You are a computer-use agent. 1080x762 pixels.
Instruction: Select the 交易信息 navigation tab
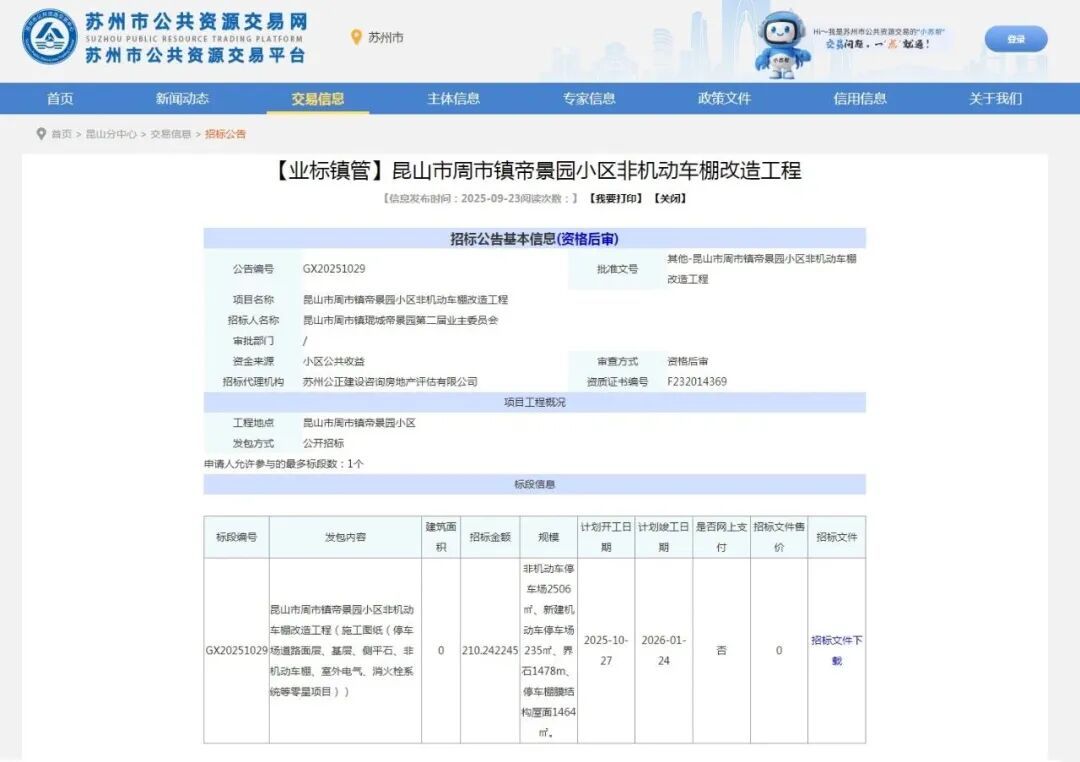[318, 99]
